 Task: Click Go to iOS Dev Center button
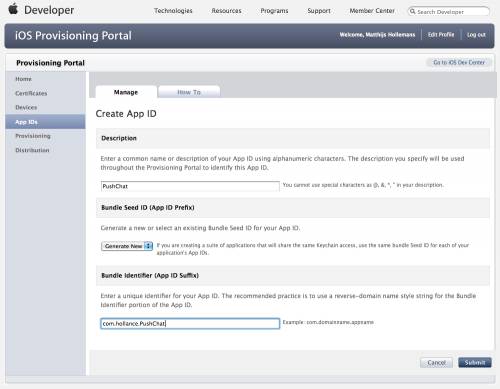pyautogui.click(x=459, y=62)
